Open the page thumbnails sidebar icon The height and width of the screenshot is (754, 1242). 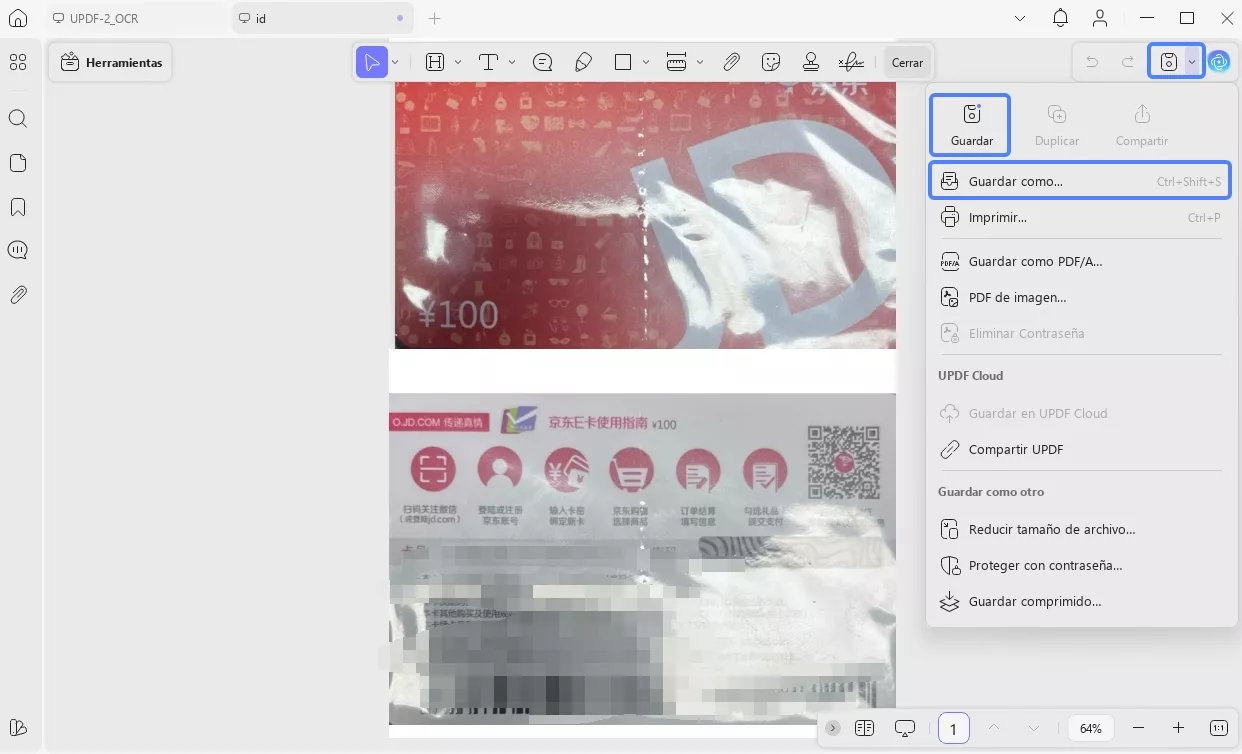(18, 163)
